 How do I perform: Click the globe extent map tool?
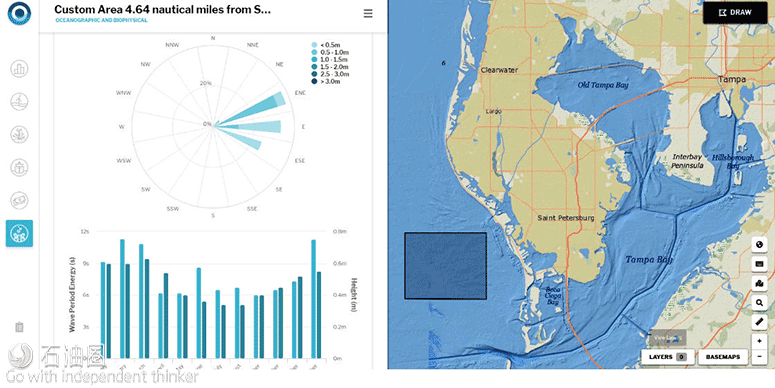coord(759,244)
